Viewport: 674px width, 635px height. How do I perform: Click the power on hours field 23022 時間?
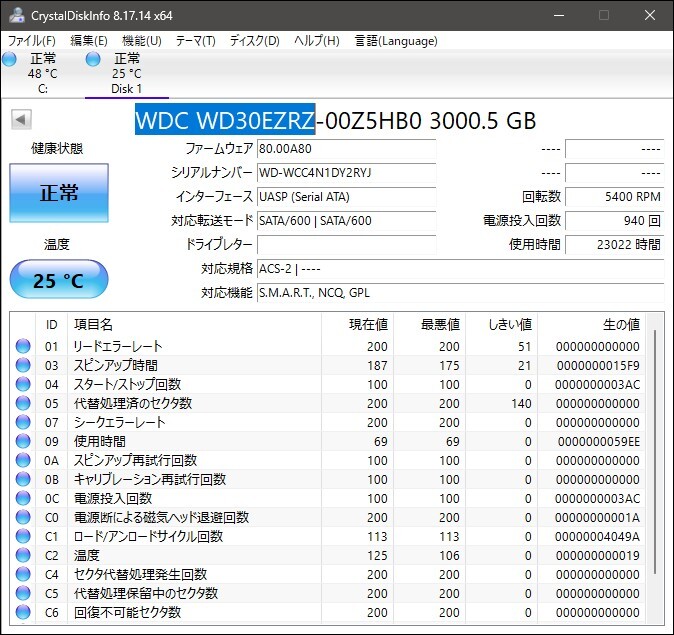615,245
